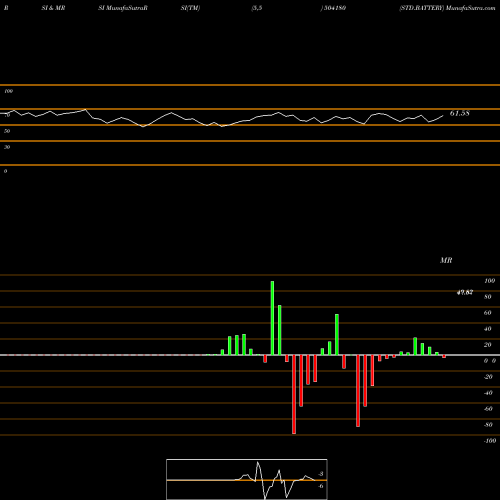Viewport: 500px width, 500px height.
Task: Click the 'SI & MR' header text
Action: 53,8
